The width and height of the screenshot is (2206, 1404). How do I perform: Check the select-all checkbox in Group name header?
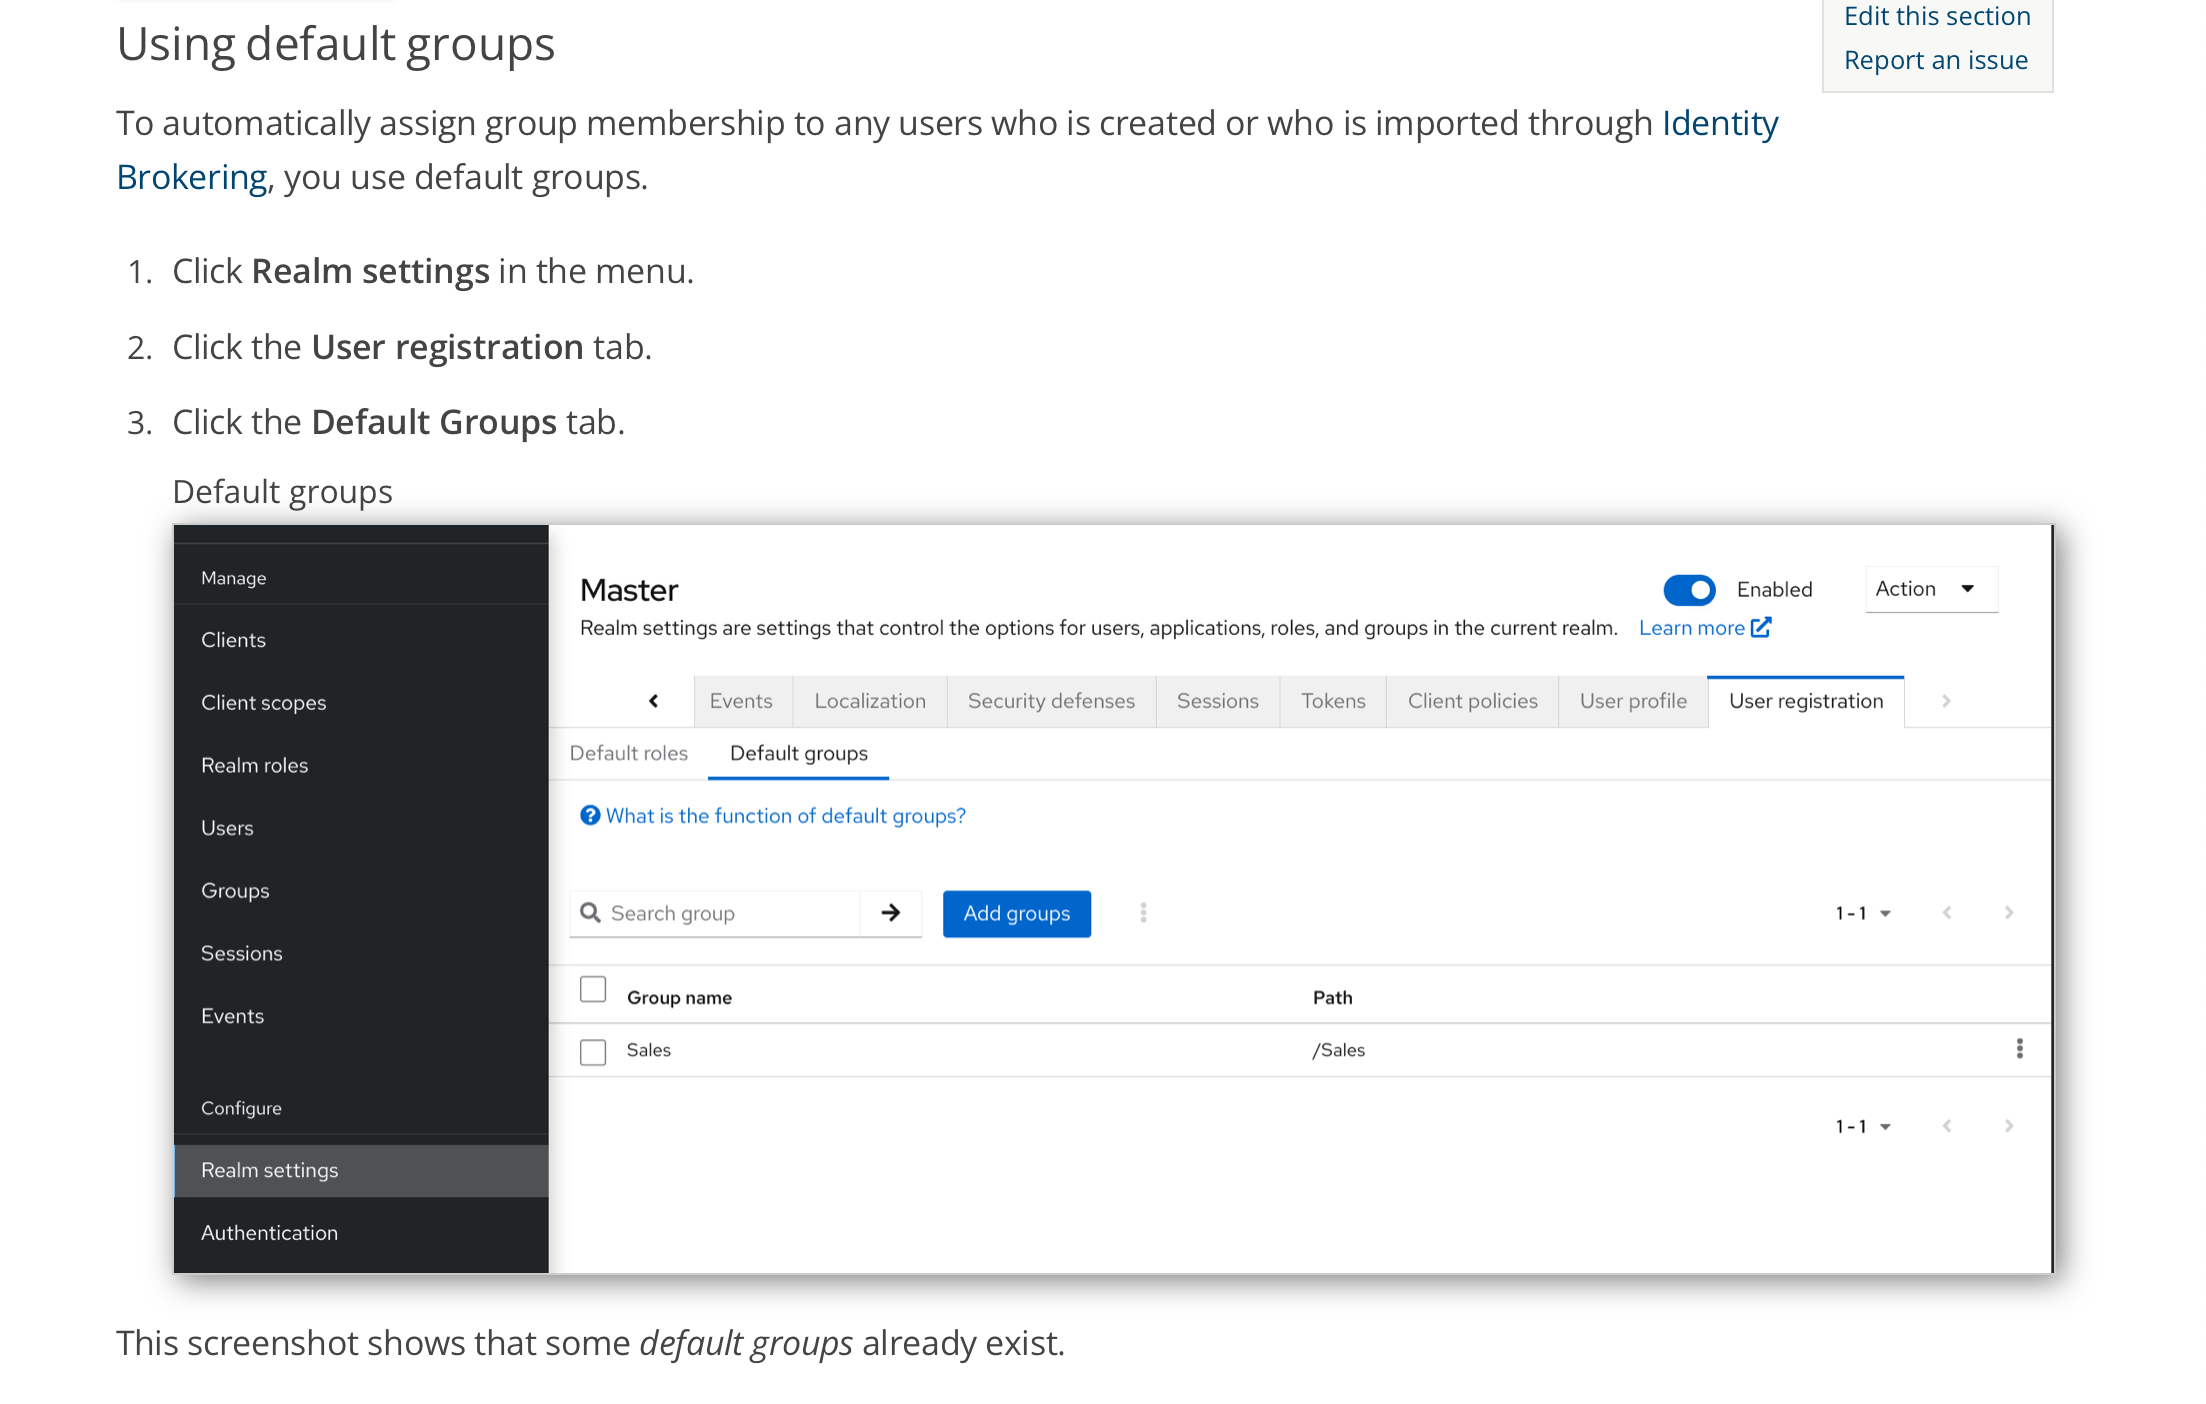tap(593, 989)
